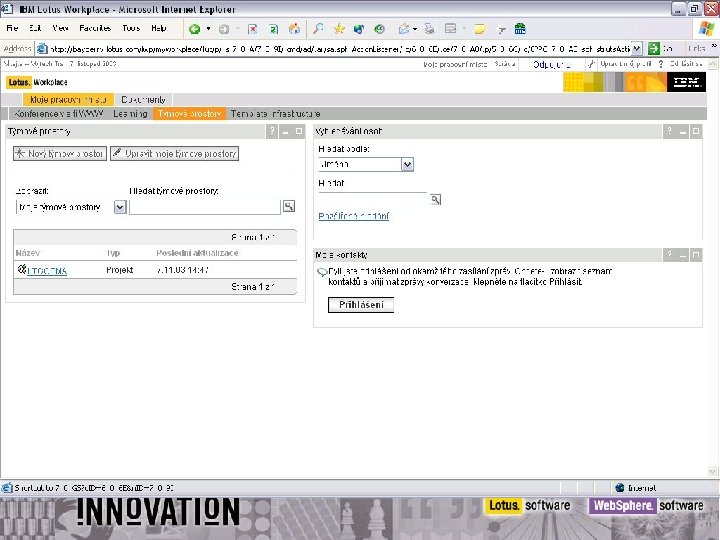Open help for Moje kontakty portlet
Viewport: 720px width, 540px height.
pos(669,255)
